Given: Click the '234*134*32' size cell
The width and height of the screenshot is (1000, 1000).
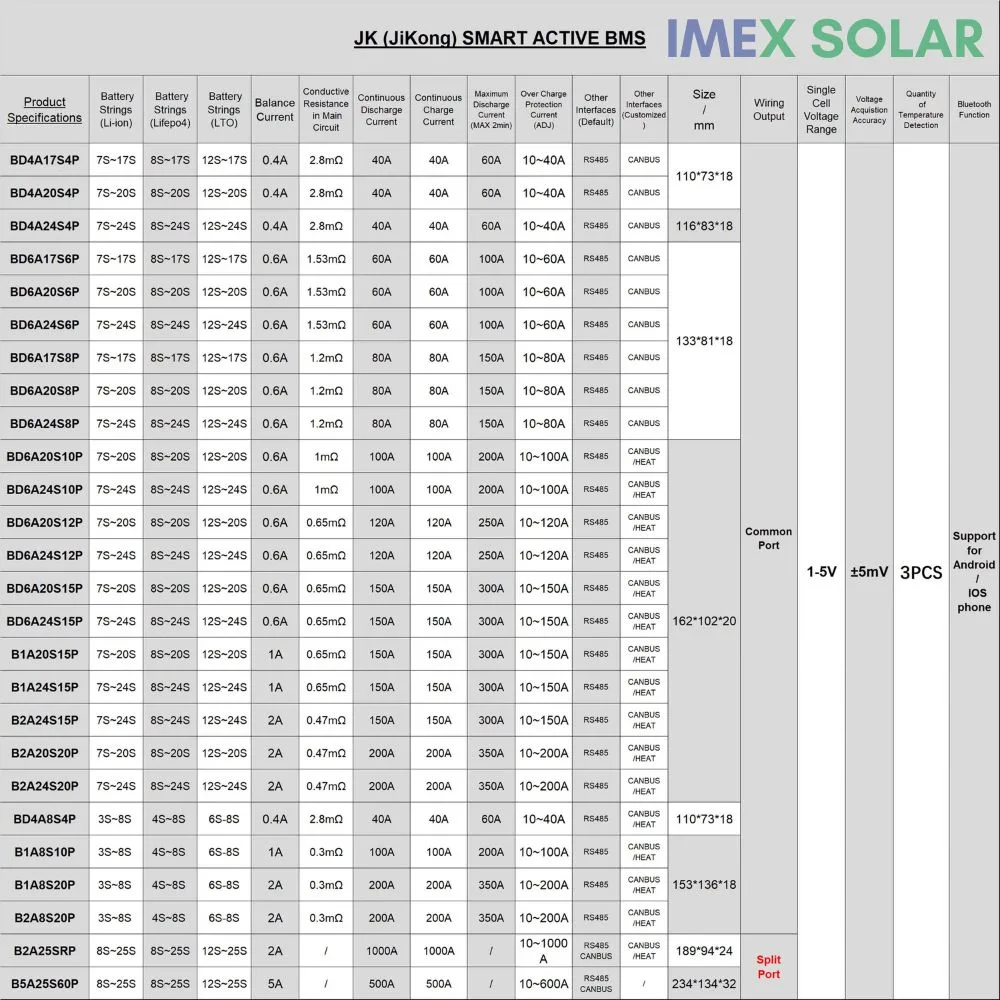Looking at the screenshot, I should click(704, 984).
